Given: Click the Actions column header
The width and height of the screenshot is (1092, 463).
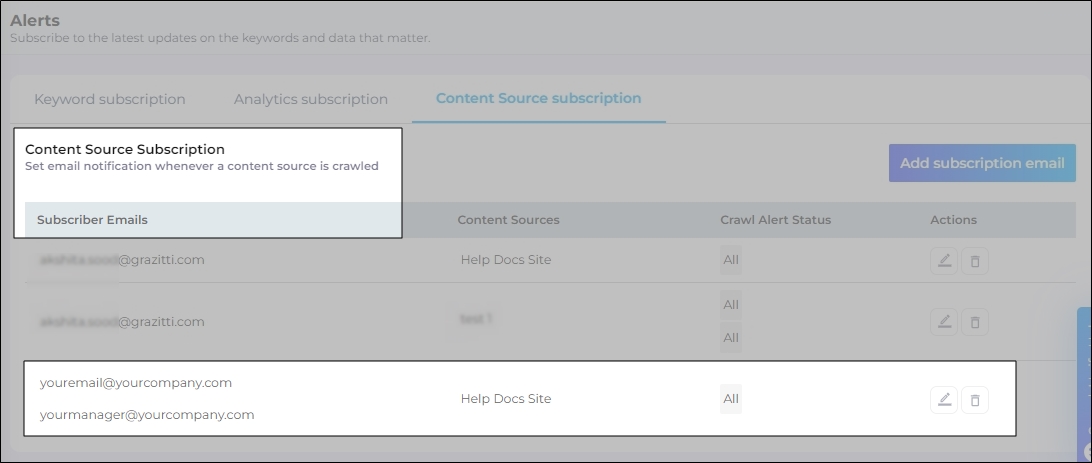Looking at the screenshot, I should 953,220.
